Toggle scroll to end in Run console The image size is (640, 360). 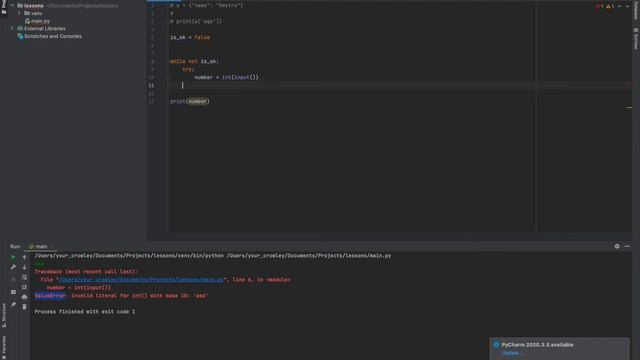24,287
